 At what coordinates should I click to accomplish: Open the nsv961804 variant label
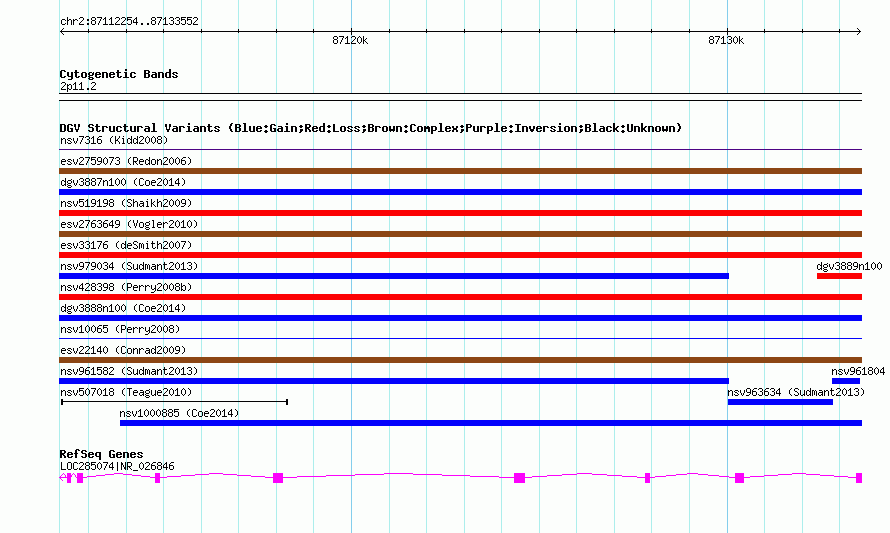[858, 371]
